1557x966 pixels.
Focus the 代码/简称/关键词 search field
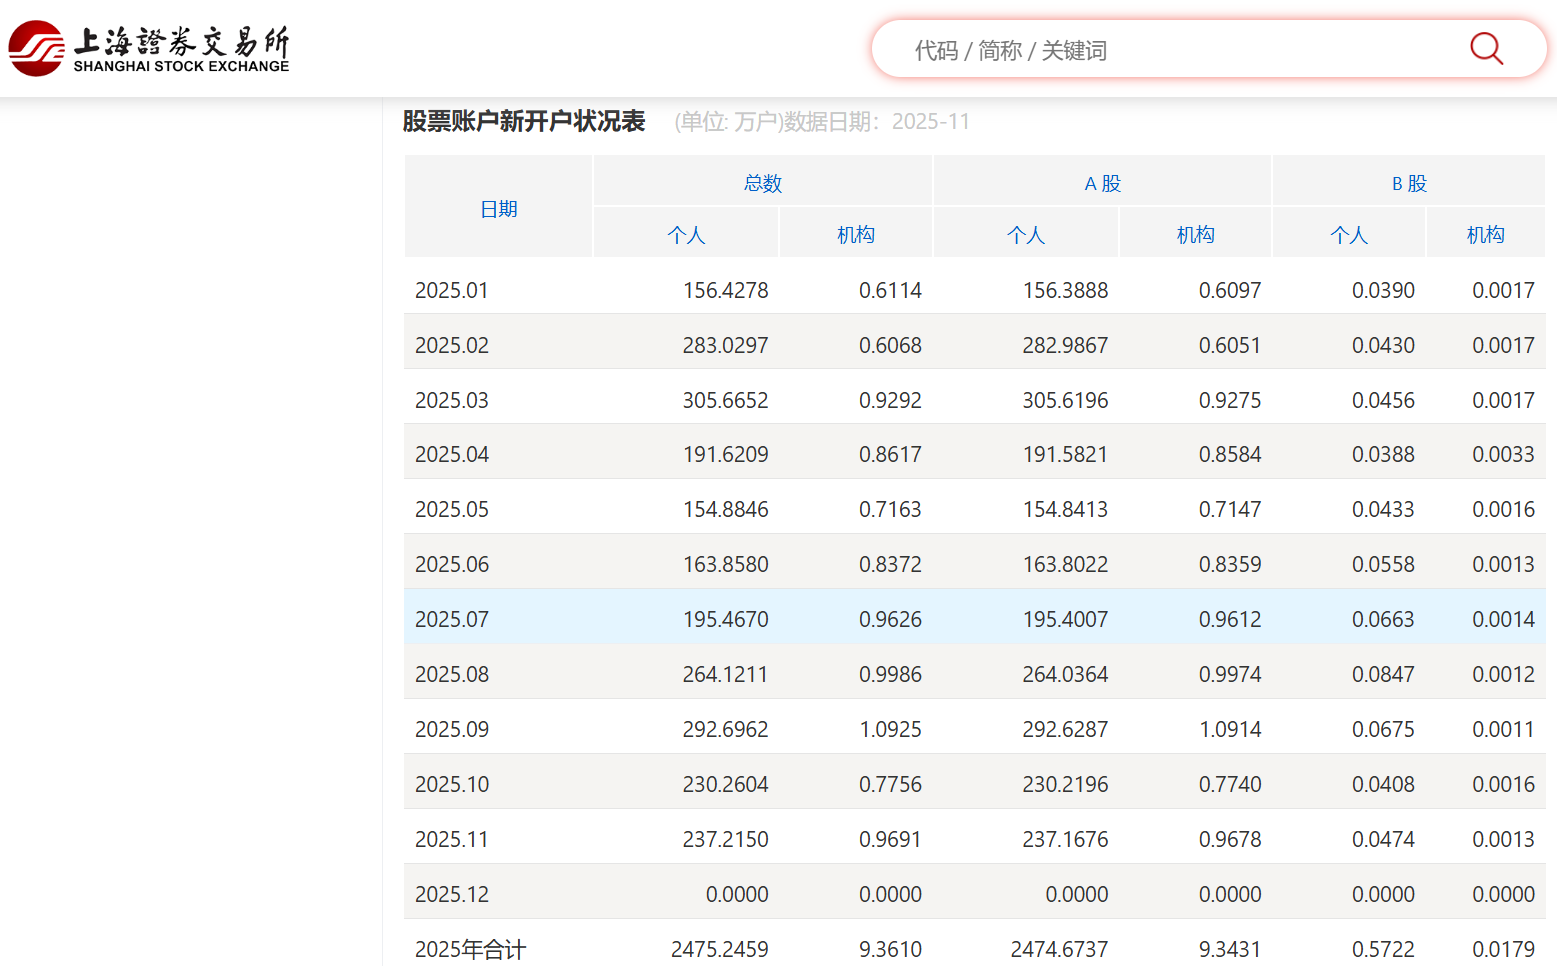(x=1150, y=50)
